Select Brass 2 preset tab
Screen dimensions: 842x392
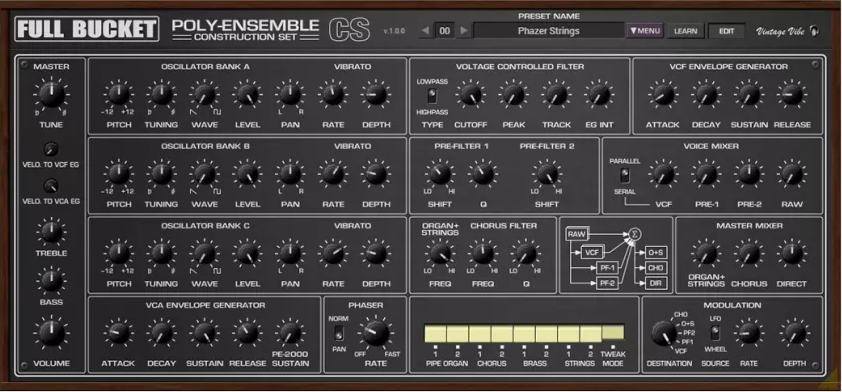coord(546,333)
